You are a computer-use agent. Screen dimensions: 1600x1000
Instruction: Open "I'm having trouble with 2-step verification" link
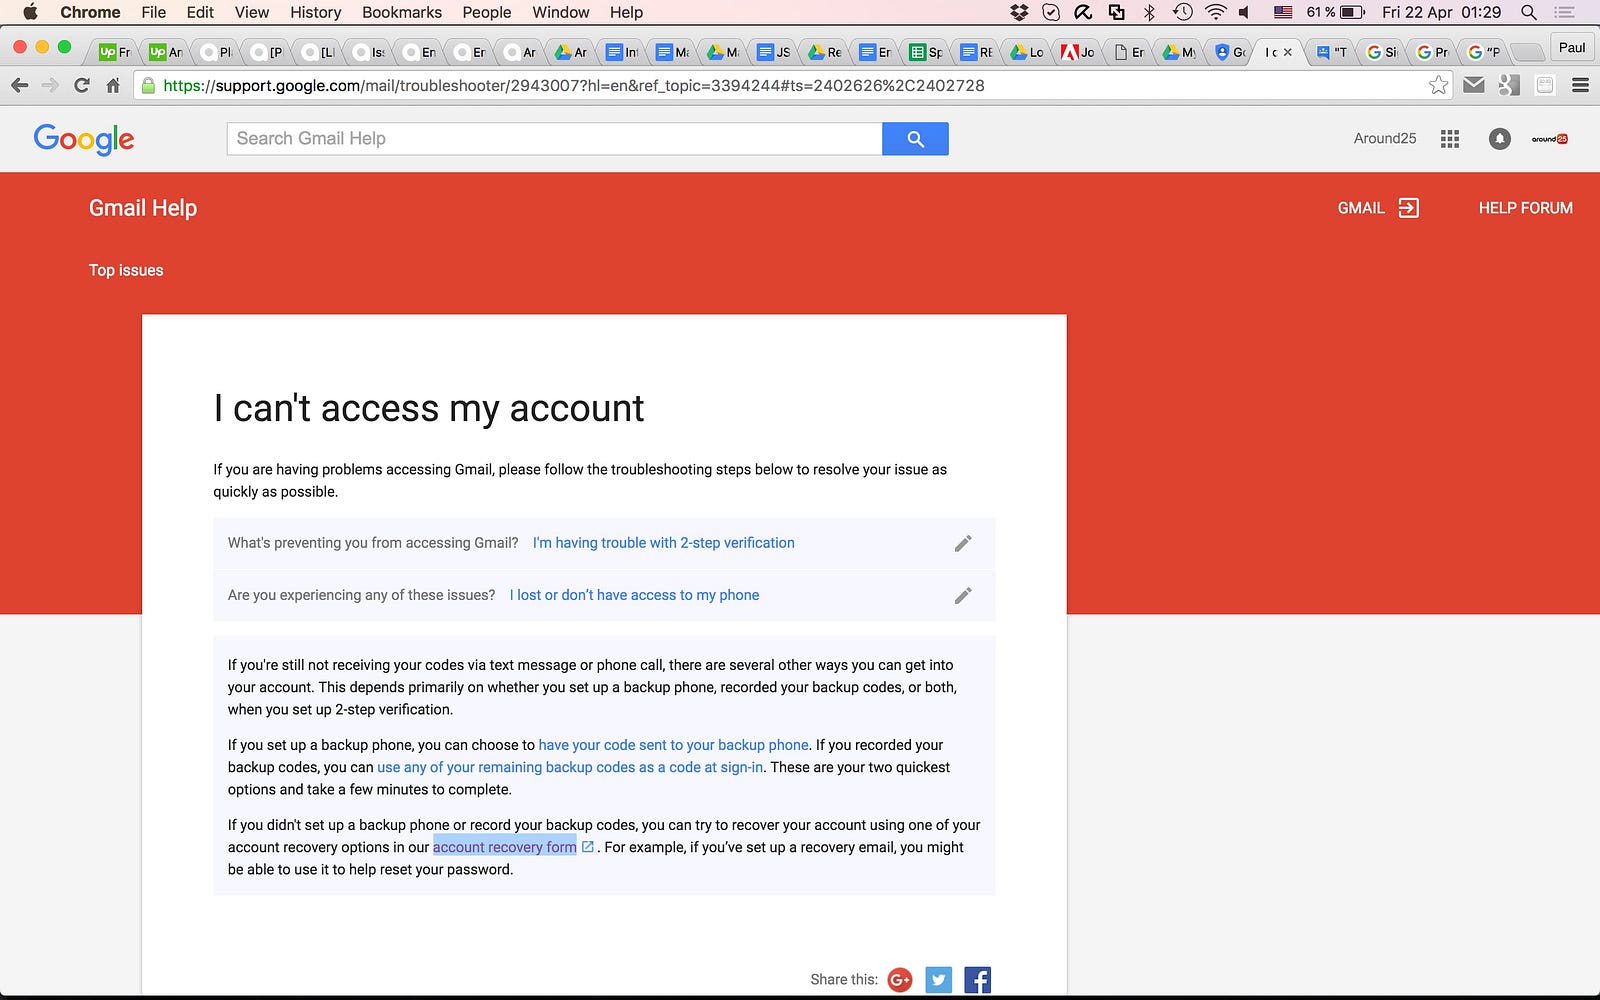click(x=664, y=543)
